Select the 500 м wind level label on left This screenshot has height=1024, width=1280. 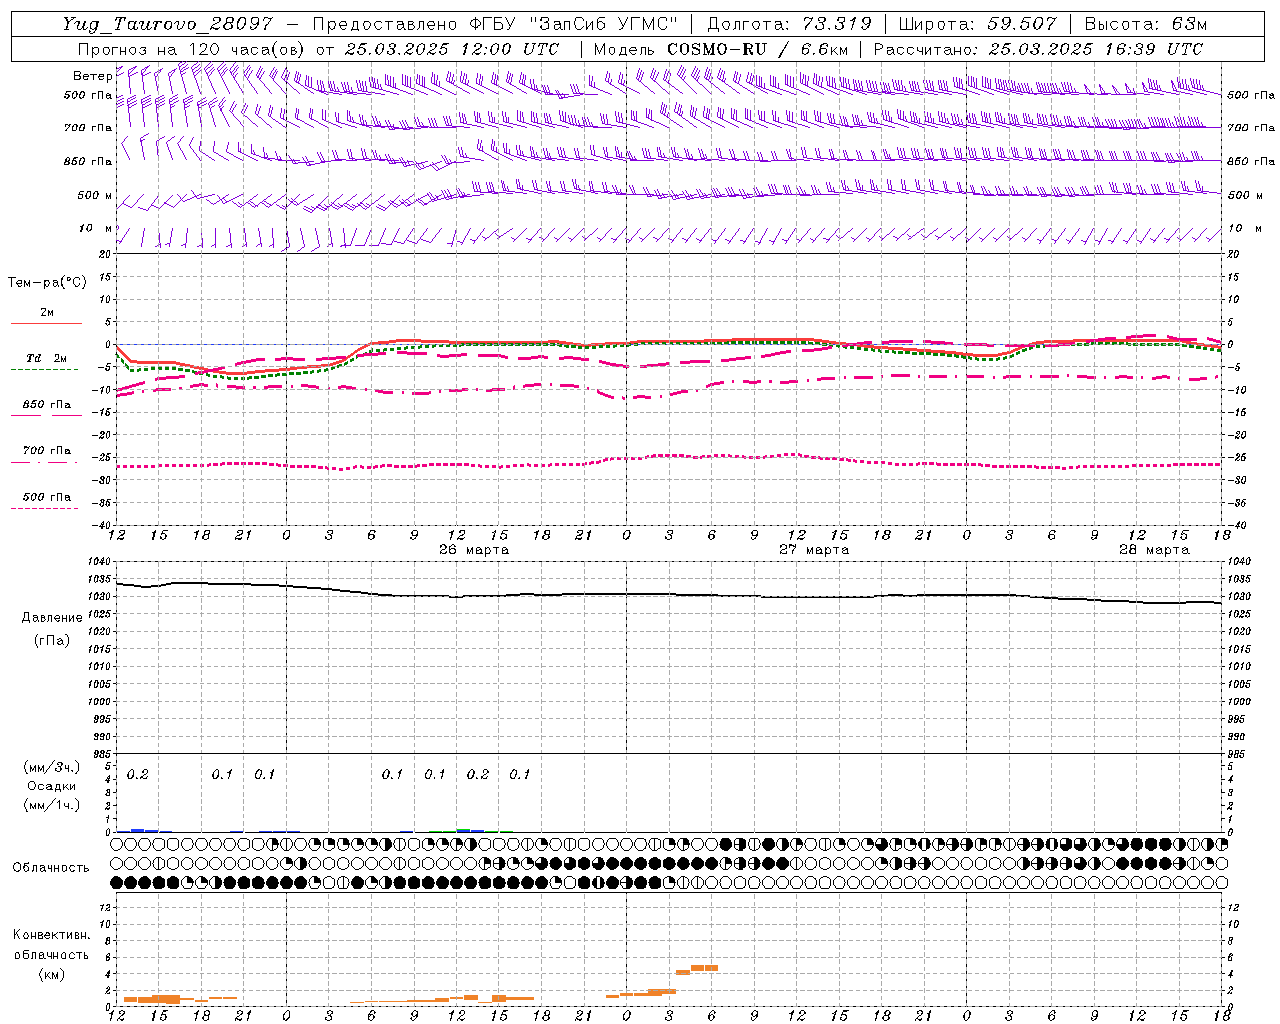95,195
